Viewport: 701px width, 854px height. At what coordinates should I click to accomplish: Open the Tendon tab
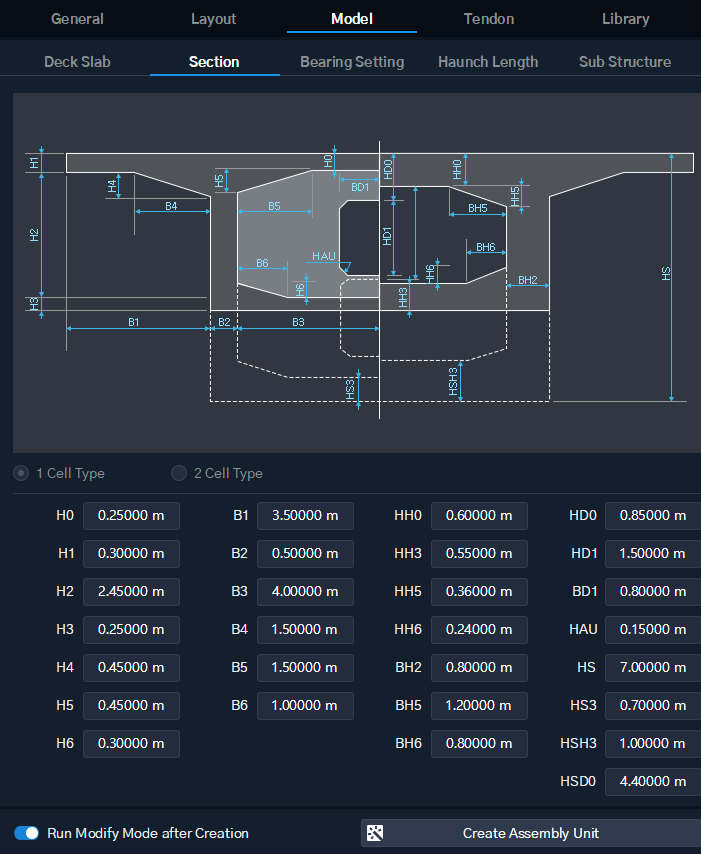[489, 19]
